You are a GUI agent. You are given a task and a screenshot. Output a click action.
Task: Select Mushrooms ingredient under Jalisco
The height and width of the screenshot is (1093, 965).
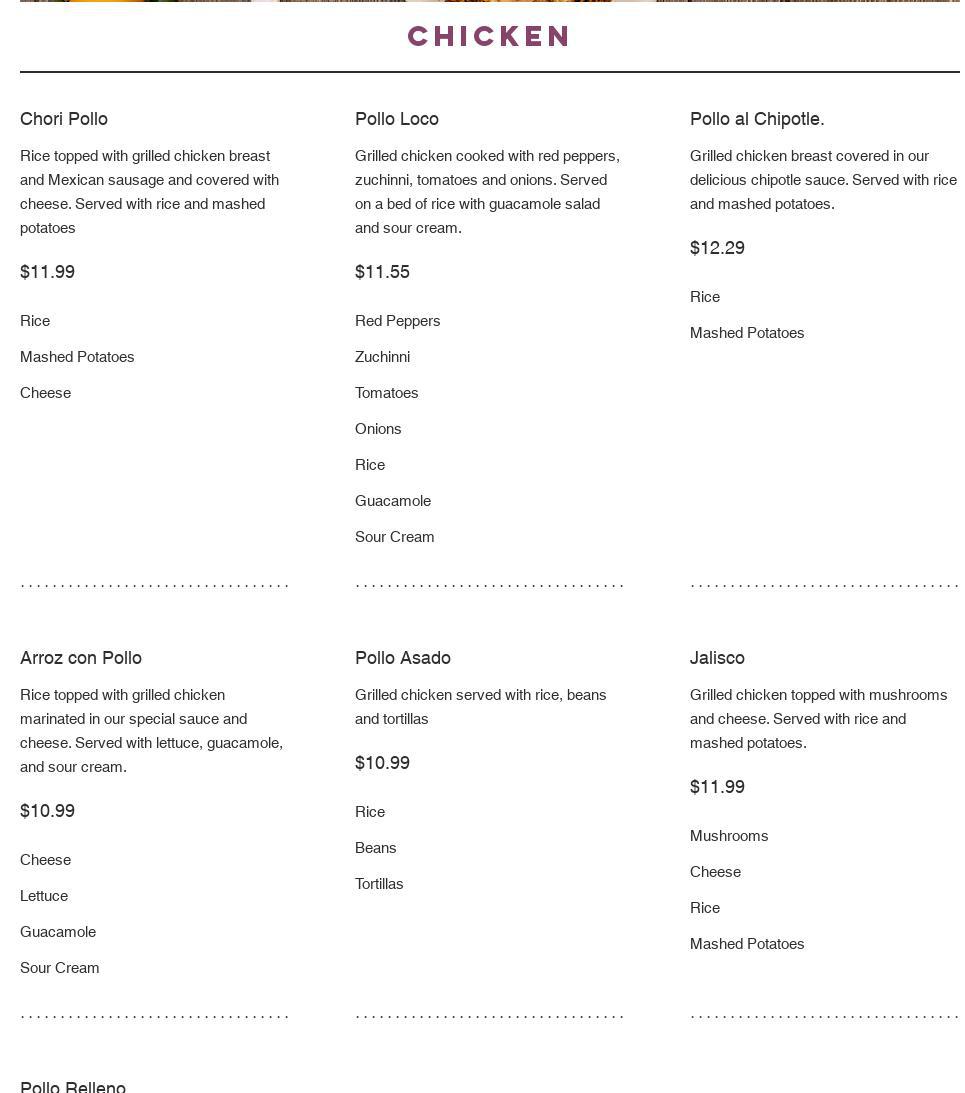pyautogui.click(x=729, y=836)
